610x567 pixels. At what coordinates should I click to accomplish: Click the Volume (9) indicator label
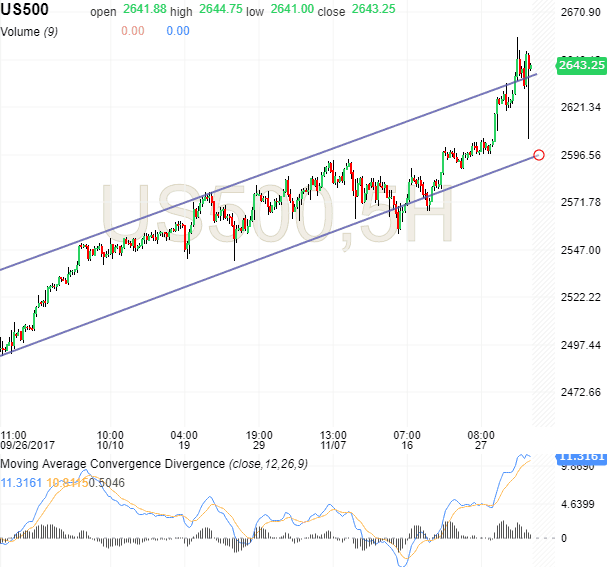(34, 31)
